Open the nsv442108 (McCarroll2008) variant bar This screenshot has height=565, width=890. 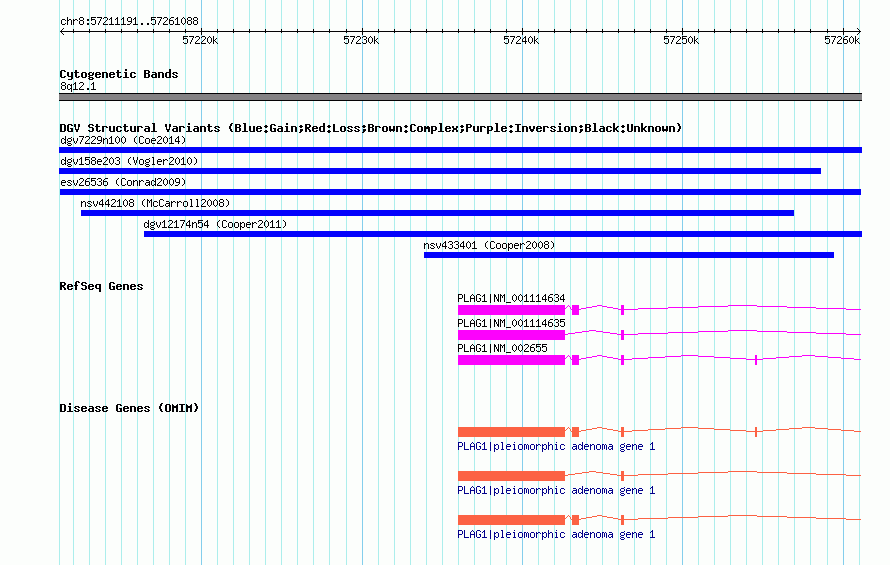pos(437,213)
